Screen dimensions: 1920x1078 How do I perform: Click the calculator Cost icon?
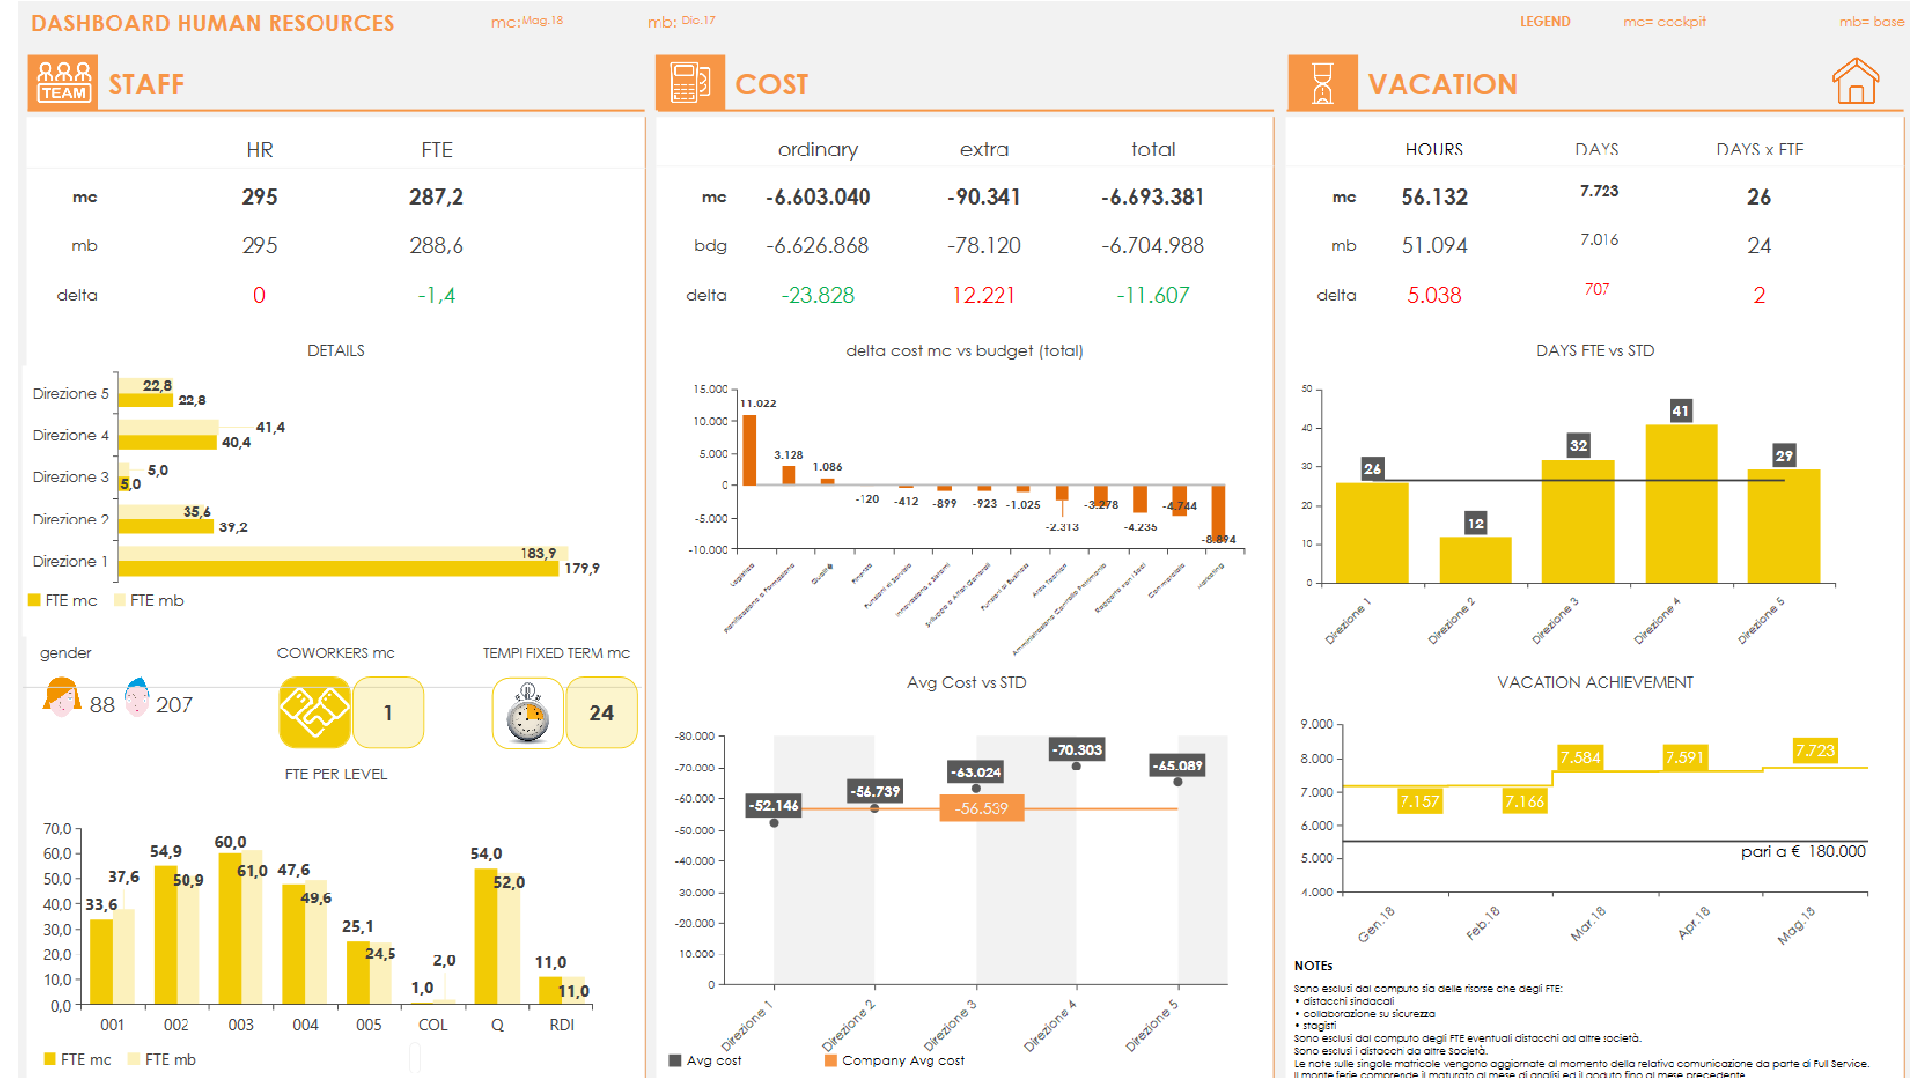pyautogui.click(x=690, y=83)
